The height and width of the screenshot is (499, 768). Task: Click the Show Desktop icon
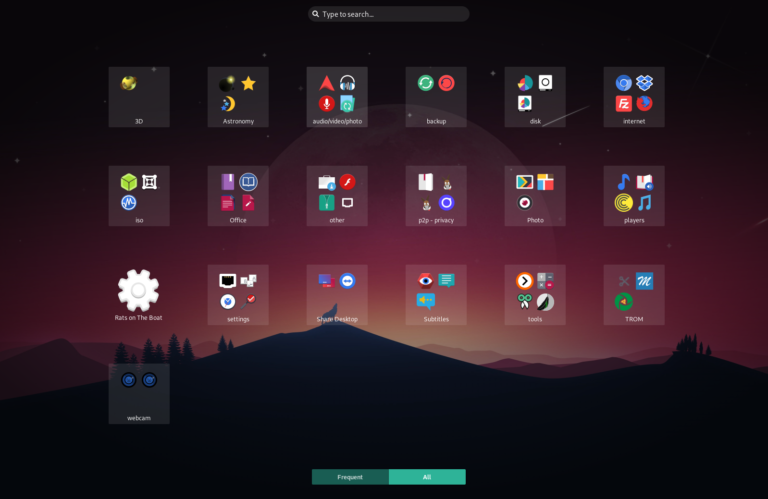[337, 292]
